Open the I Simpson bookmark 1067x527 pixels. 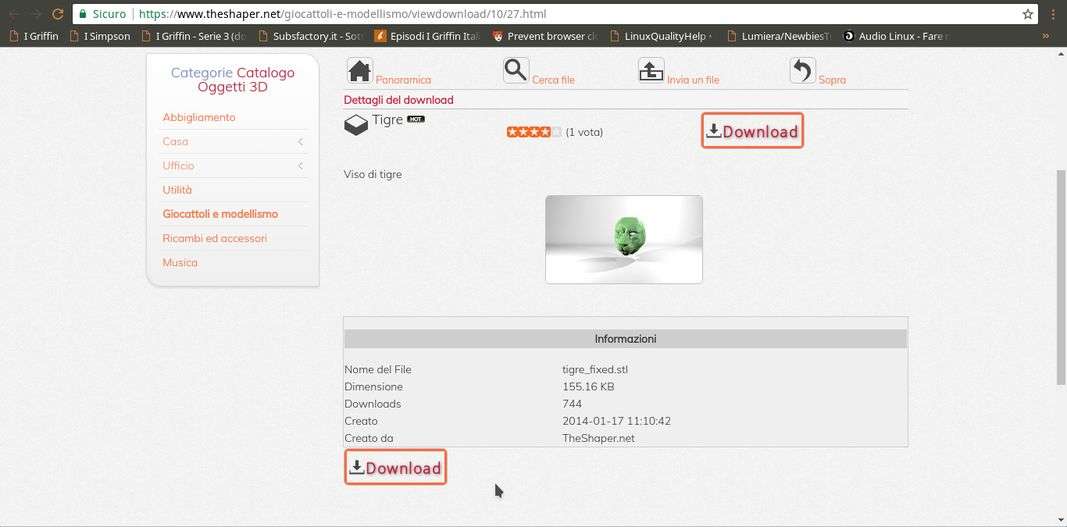(x=100, y=36)
